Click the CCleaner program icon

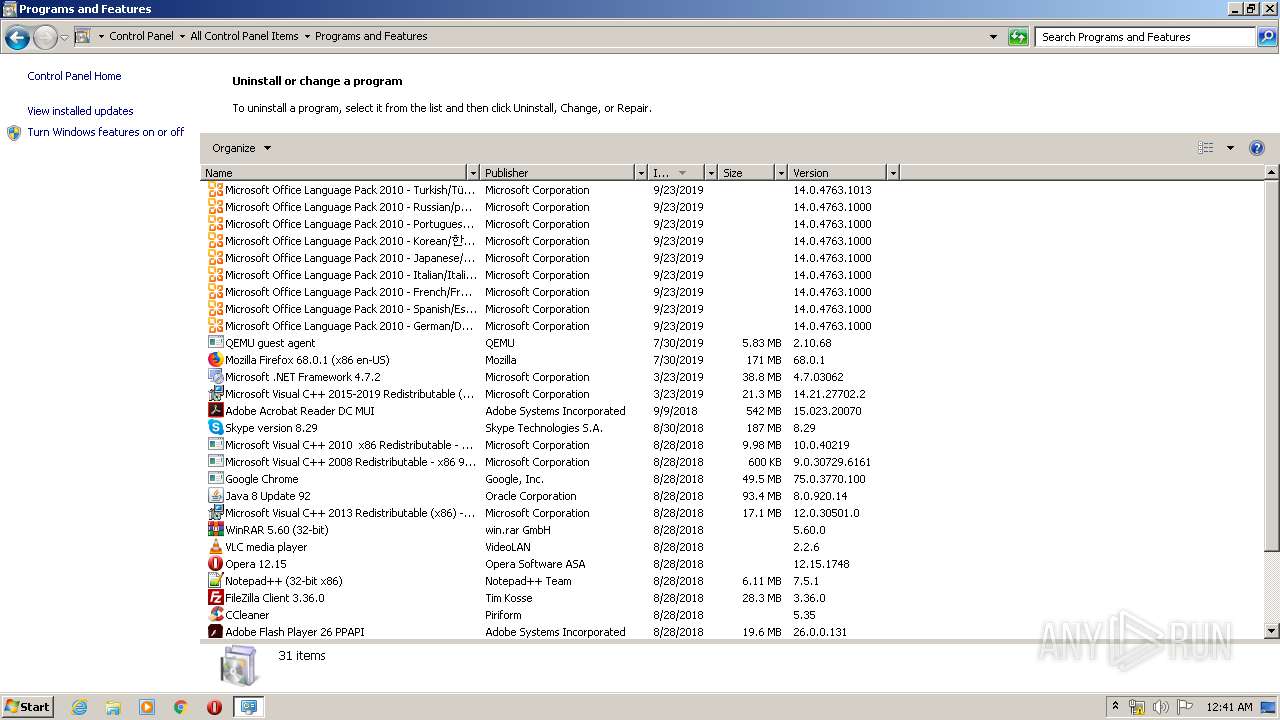point(215,615)
